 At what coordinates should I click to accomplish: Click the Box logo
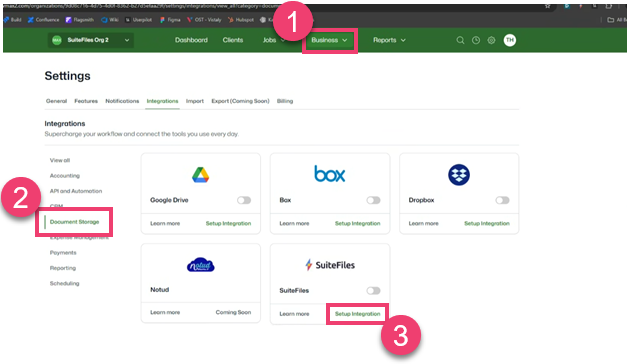tap(329, 174)
